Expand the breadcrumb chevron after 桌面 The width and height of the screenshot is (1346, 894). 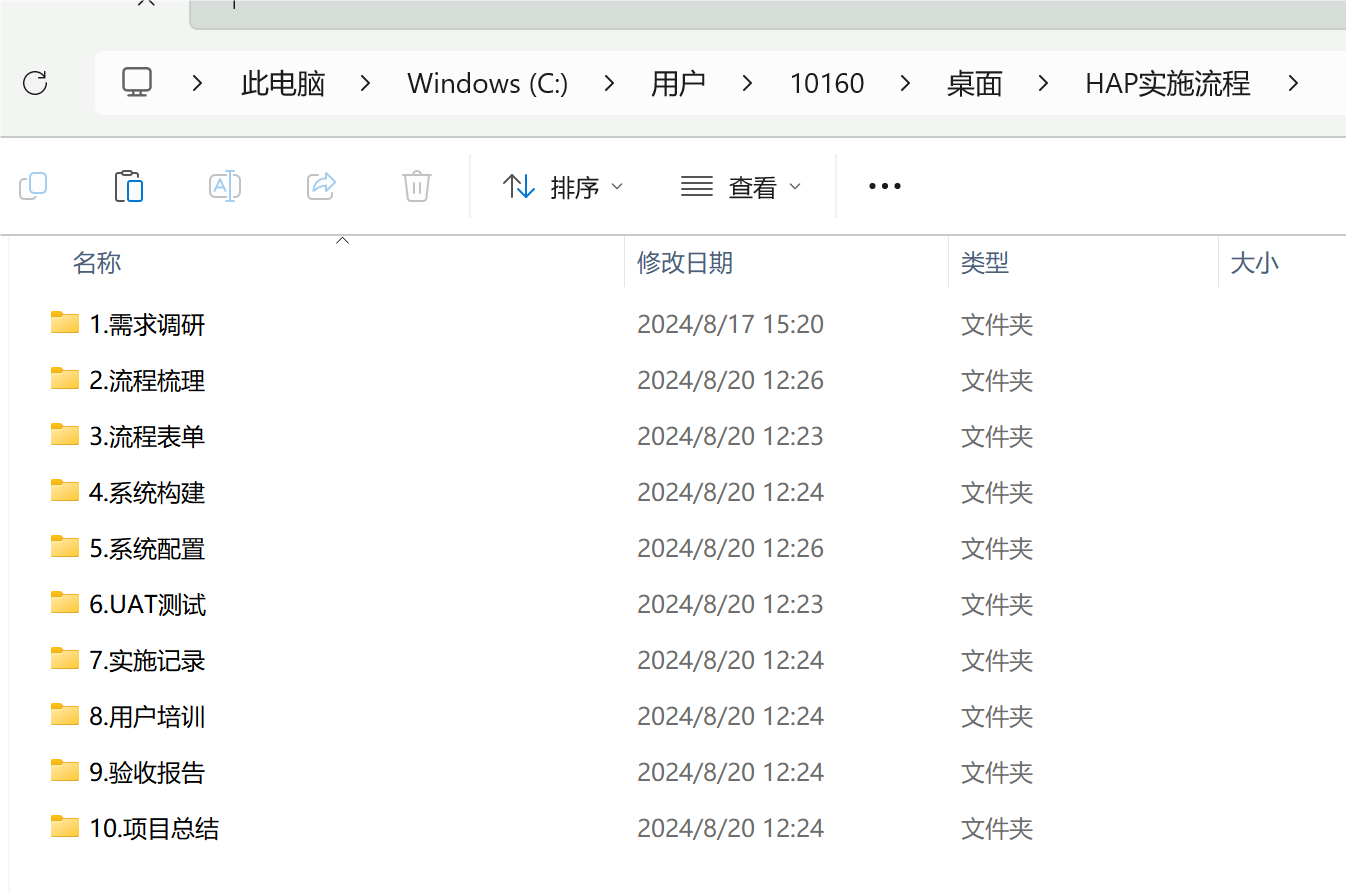coord(1043,83)
